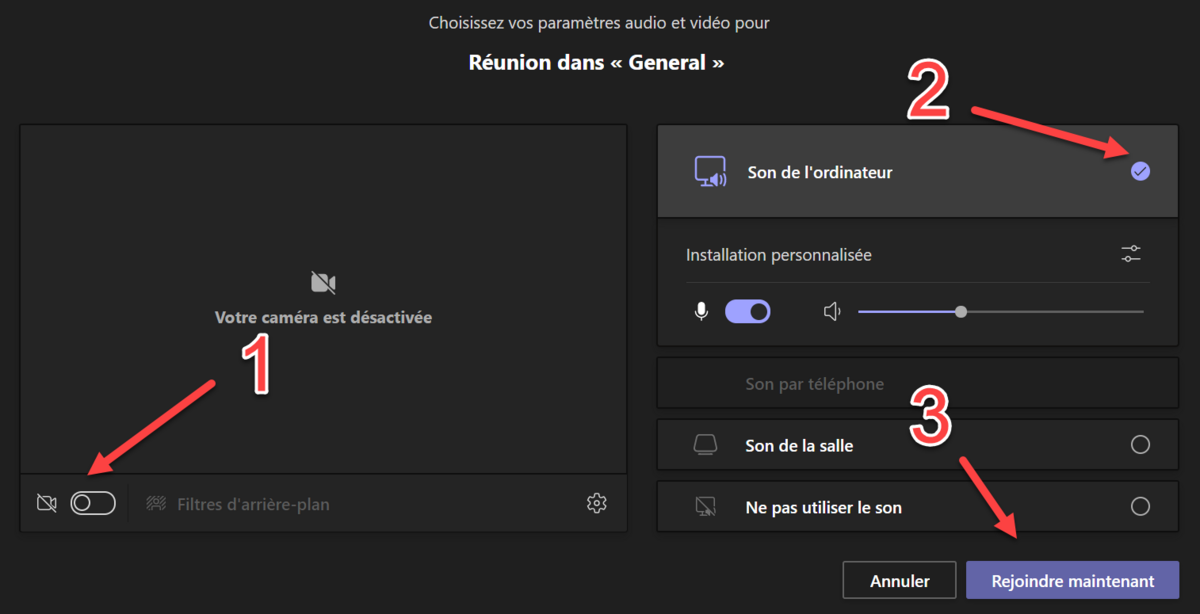This screenshot has height=614, width=1200.
Task: Click the no-audio crossed monitor icon
Action: pos(705,507)
